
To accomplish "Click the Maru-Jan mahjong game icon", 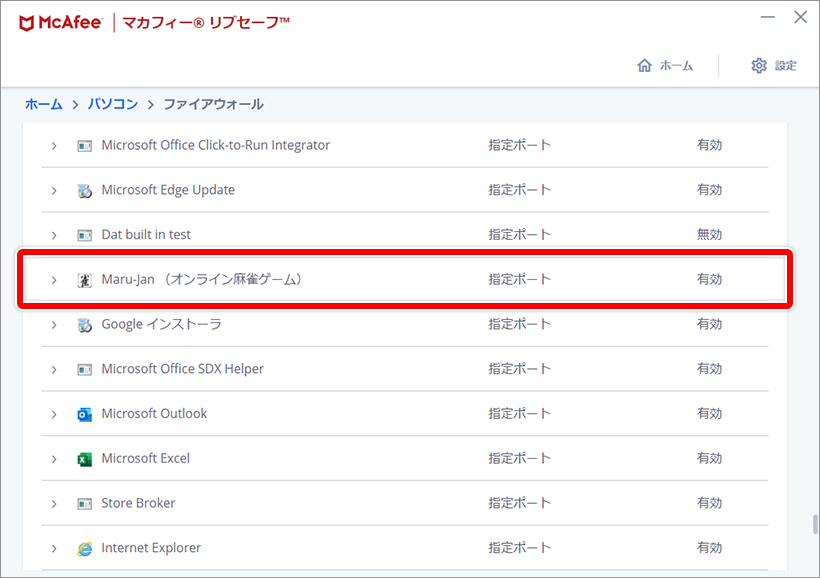I will 84,280.
